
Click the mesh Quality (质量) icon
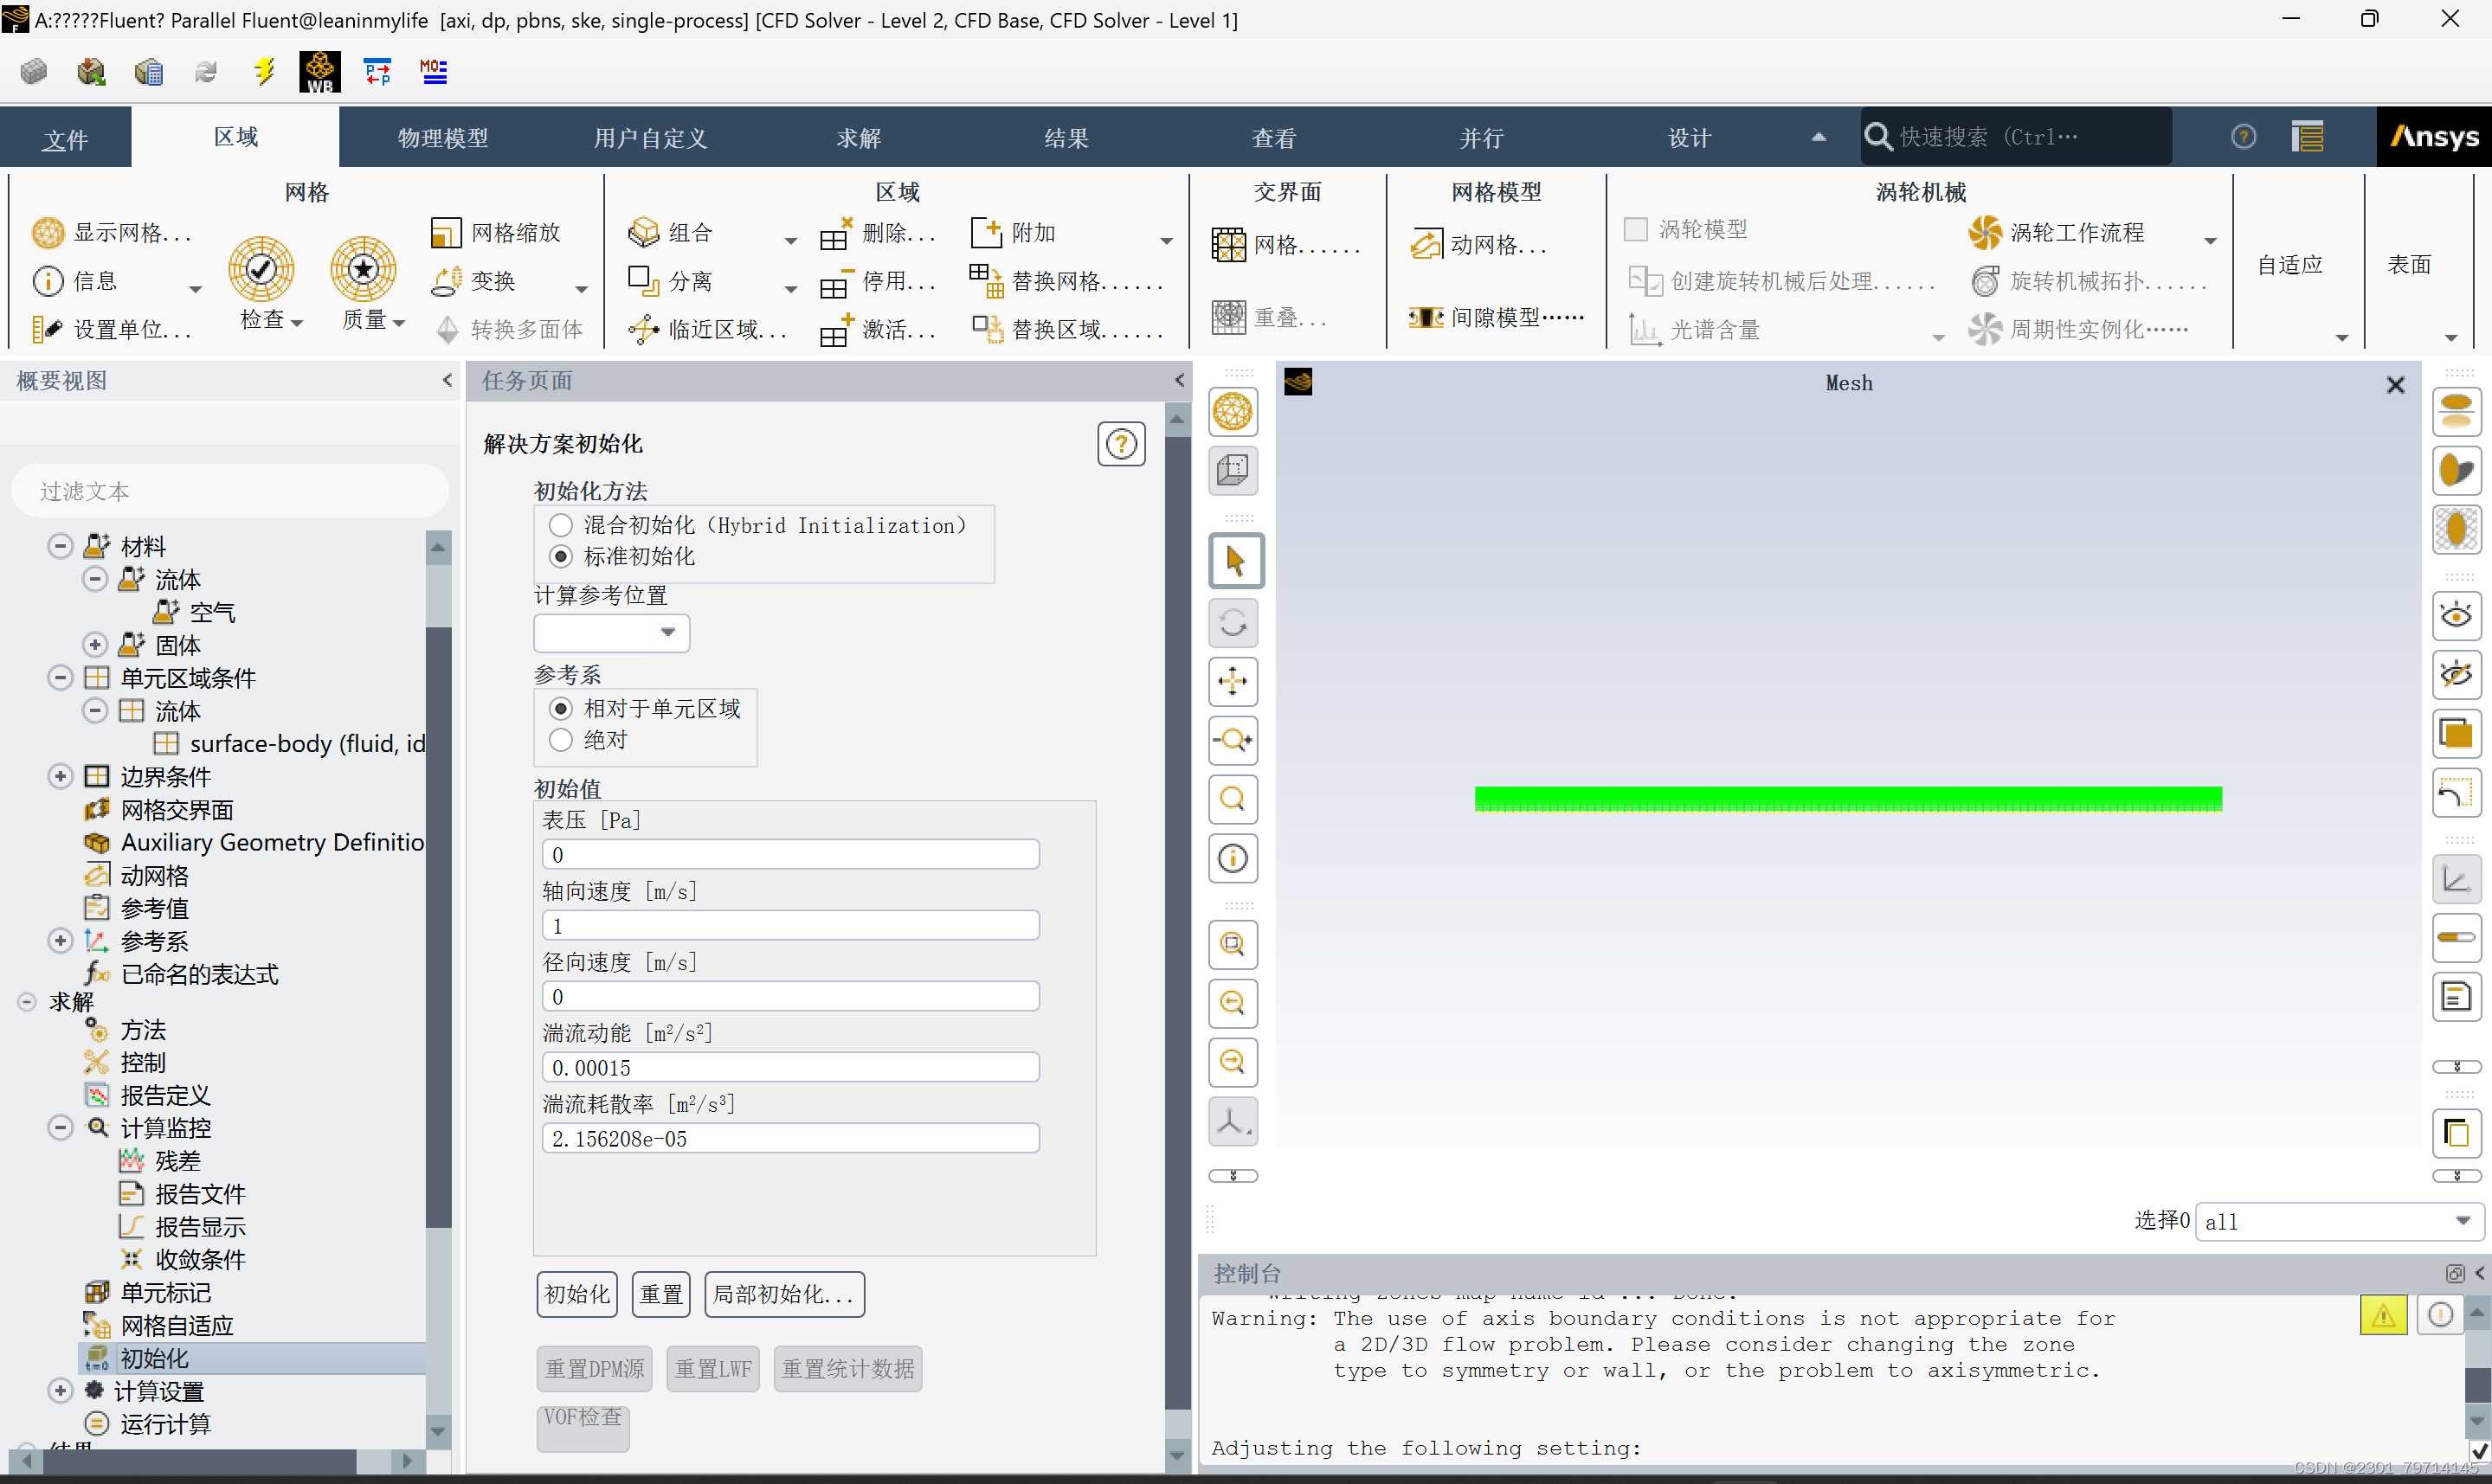pyautogui.click(x=363, y=269)
